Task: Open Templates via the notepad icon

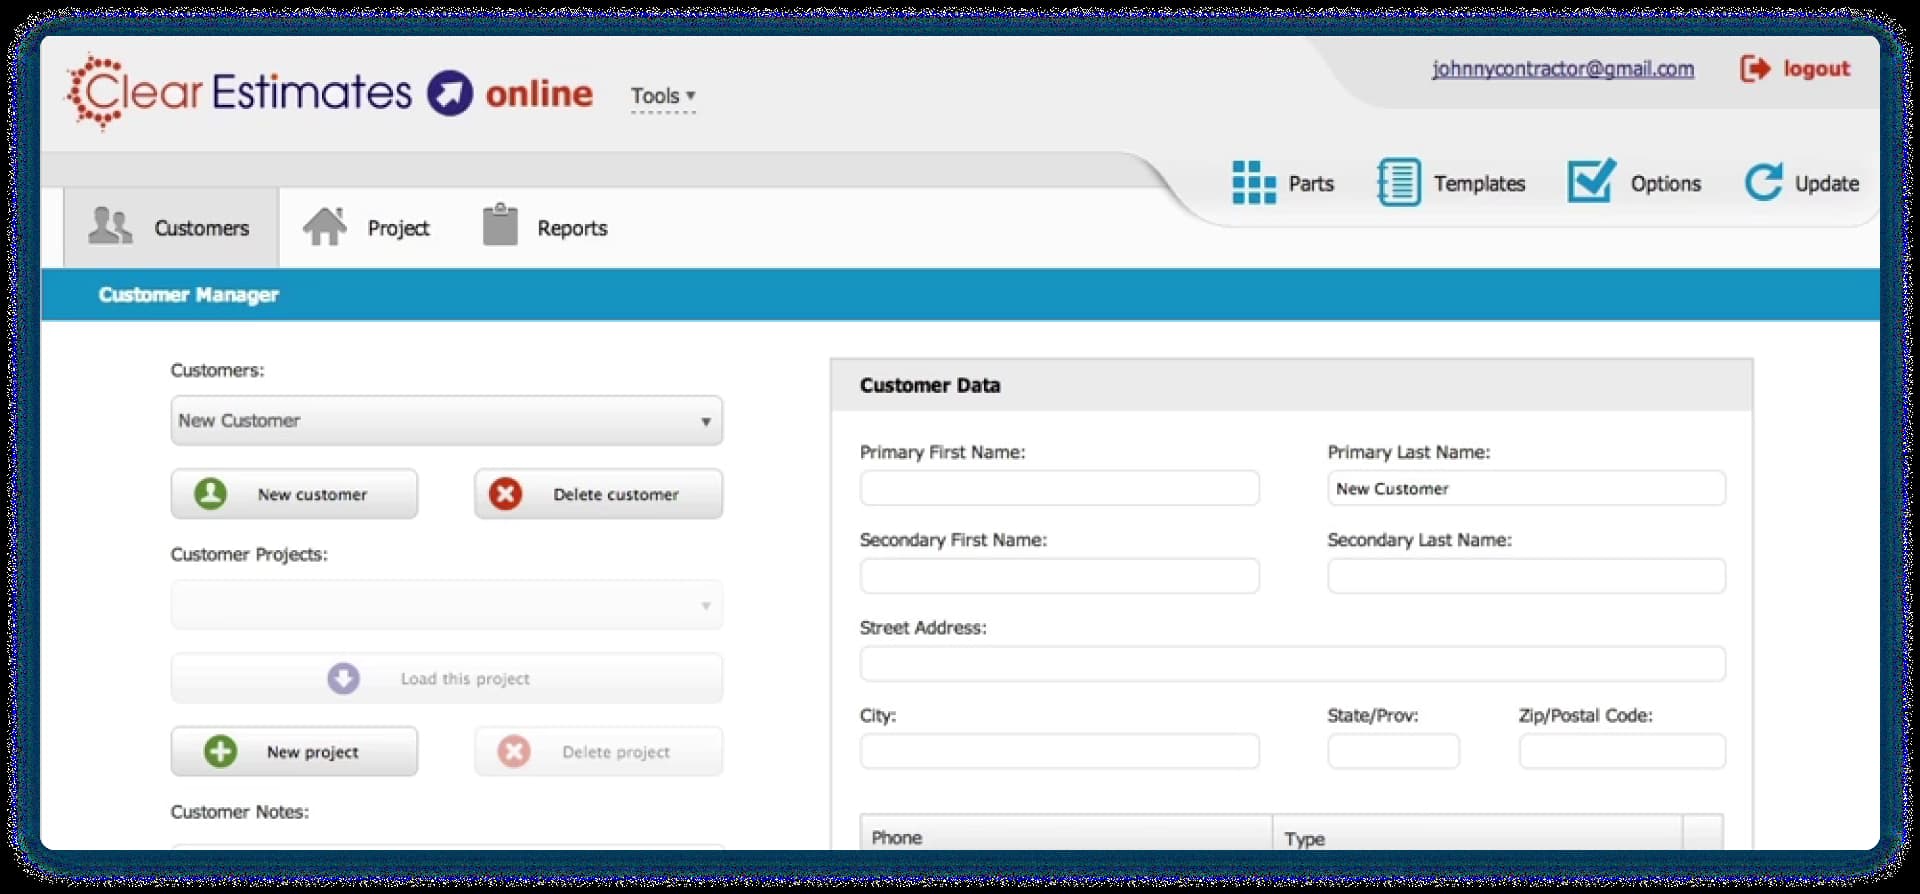Action: (1398, 183)
